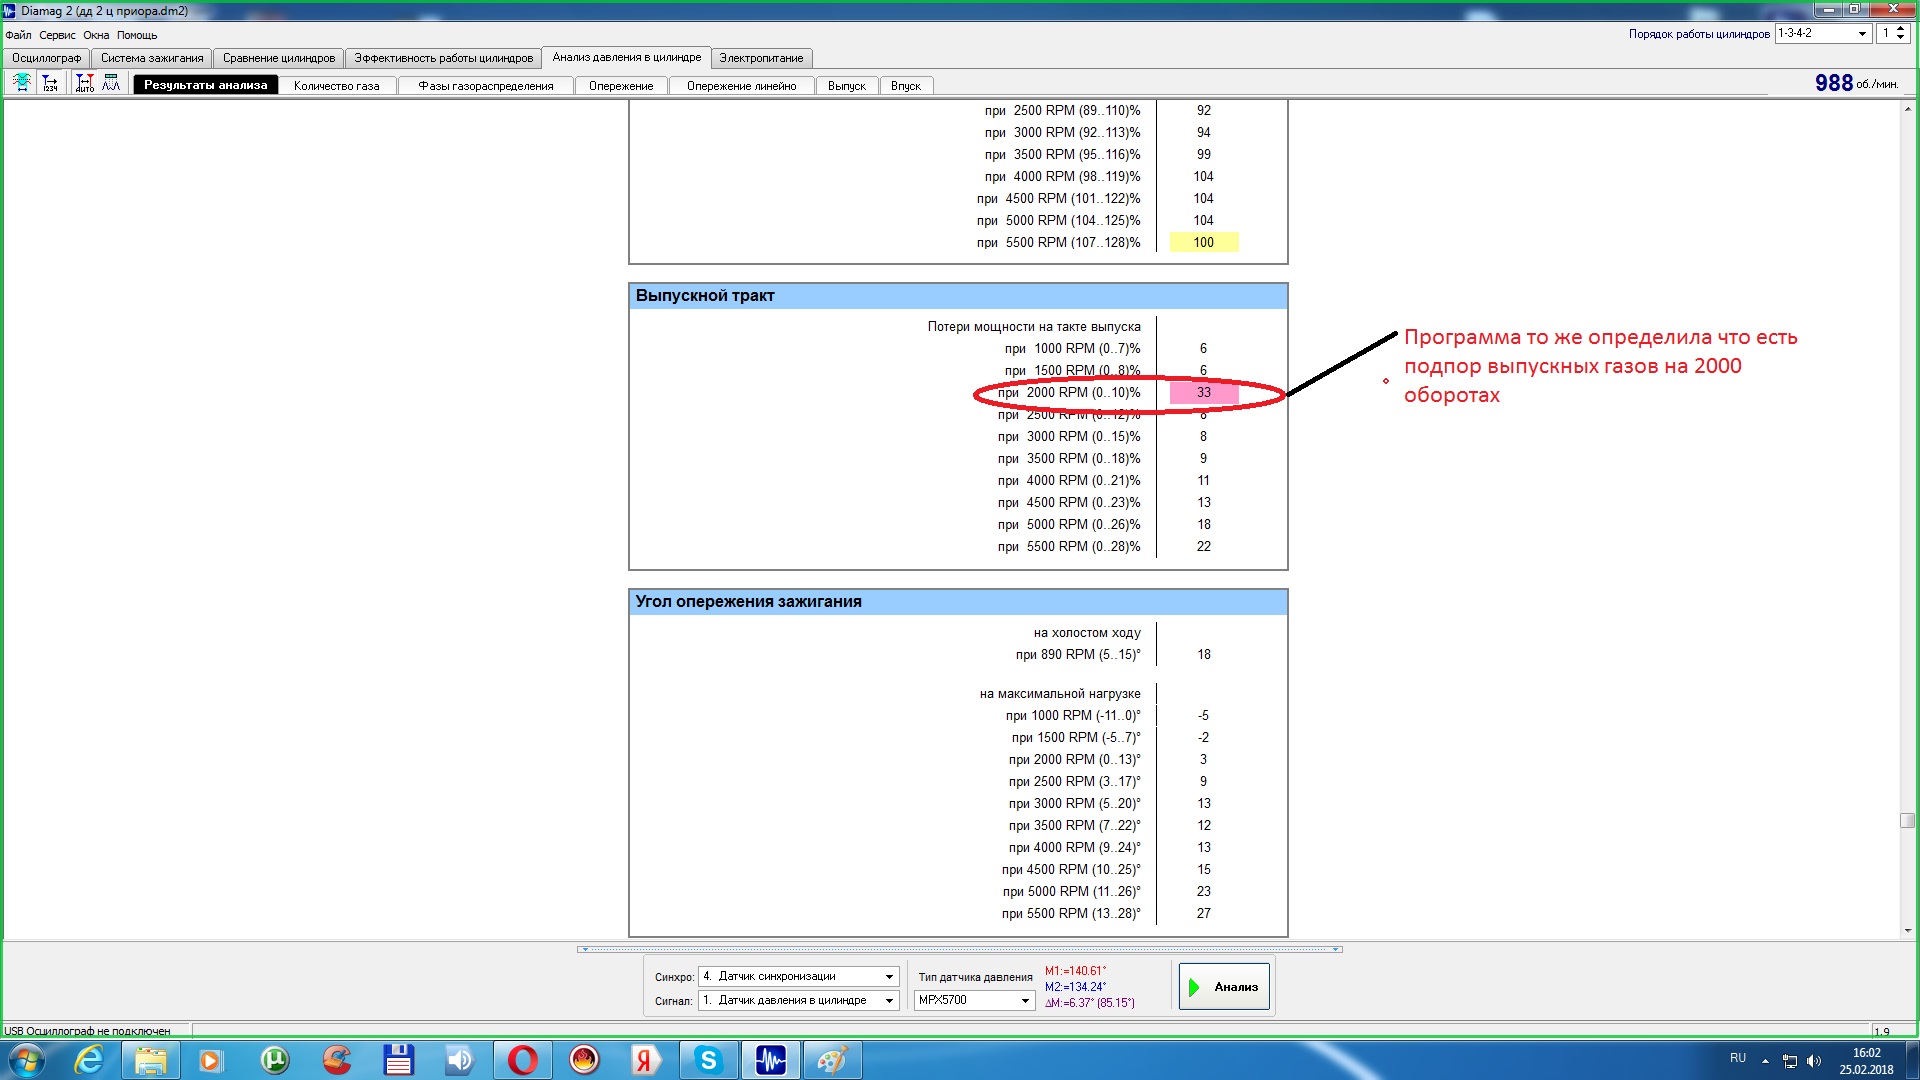The height and width of the screenshot is (1080, 1920).
Task: Click the Анализ button
Action: point(1224,987)
